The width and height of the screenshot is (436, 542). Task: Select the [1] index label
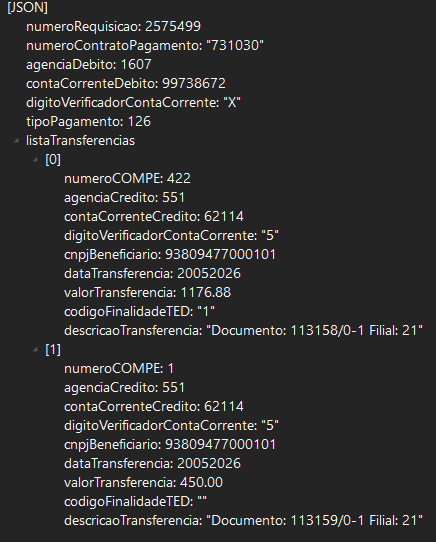point(53,349)
